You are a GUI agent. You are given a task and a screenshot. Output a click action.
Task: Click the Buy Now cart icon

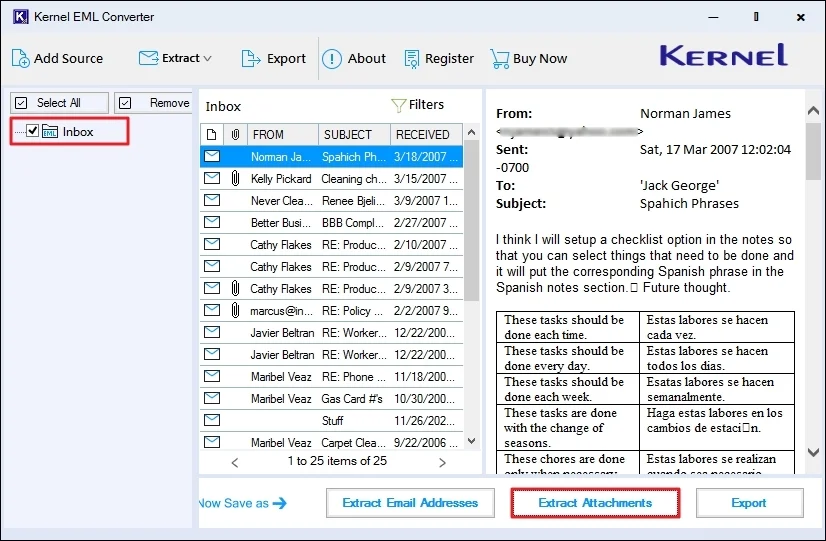[x=499, y=58]
